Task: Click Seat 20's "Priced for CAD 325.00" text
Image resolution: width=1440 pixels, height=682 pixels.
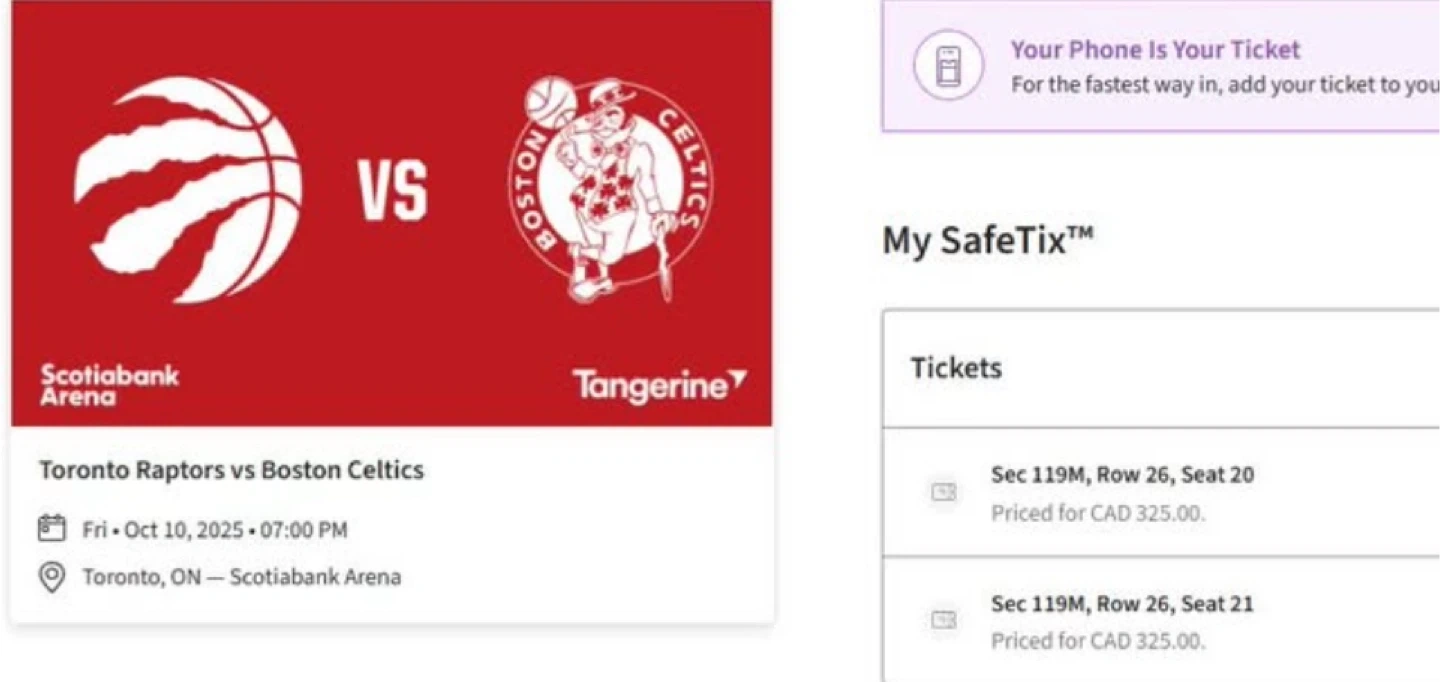Action: pos(1098,514)
